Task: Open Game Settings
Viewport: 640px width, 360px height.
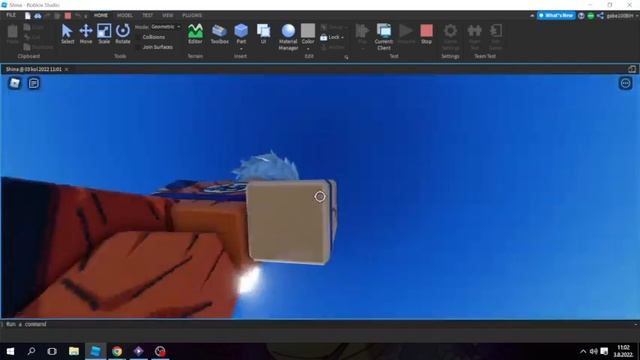Action: point(450,37)
